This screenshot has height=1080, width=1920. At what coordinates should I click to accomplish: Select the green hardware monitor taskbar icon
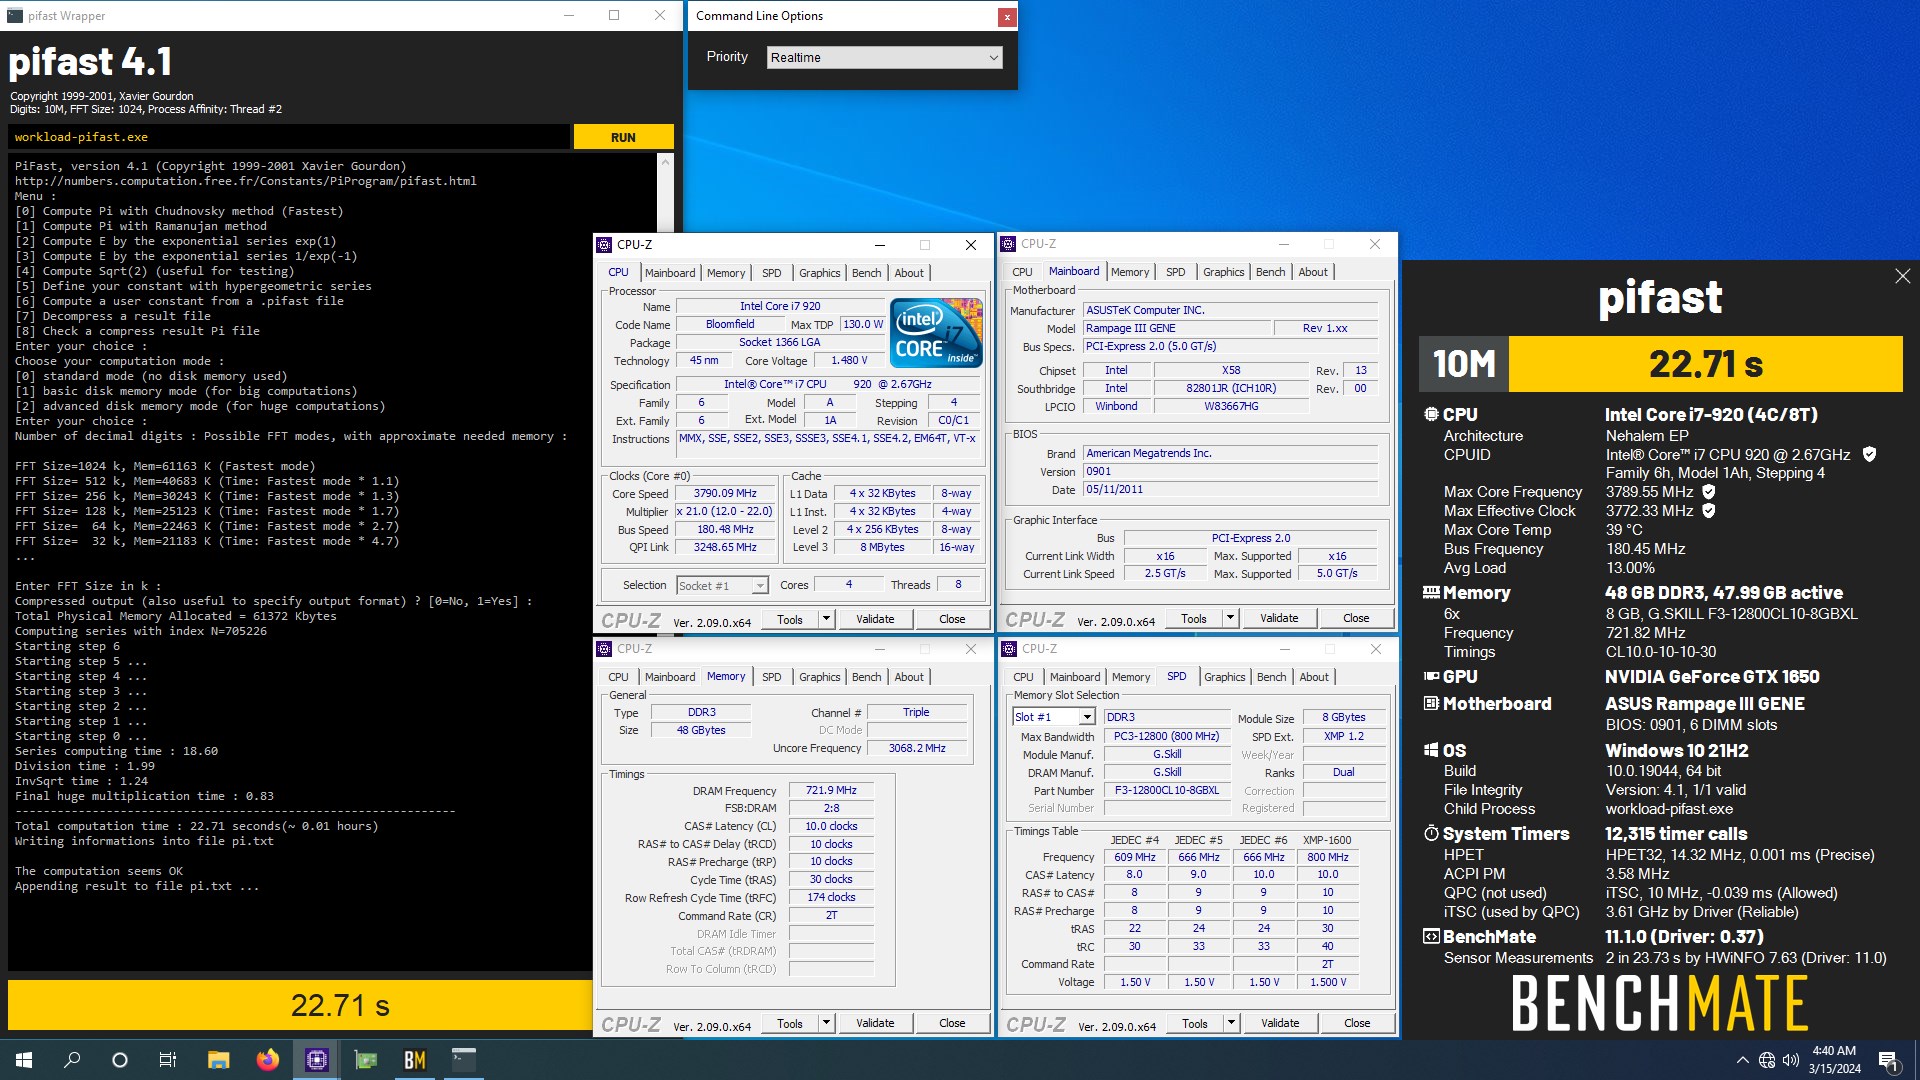tap(365, 1060)
